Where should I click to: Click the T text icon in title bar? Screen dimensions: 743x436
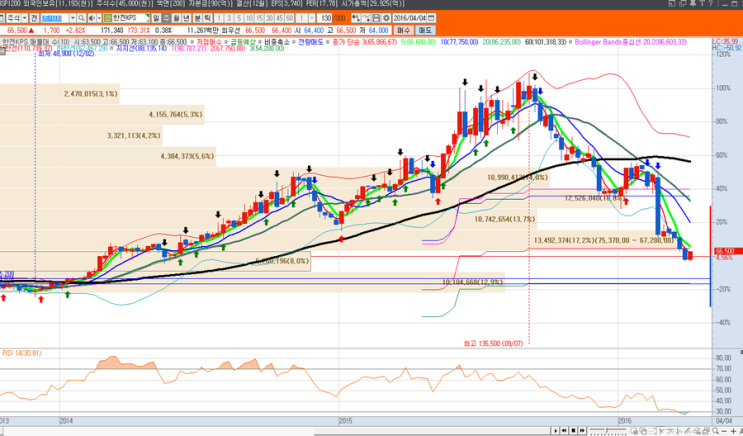701,3
